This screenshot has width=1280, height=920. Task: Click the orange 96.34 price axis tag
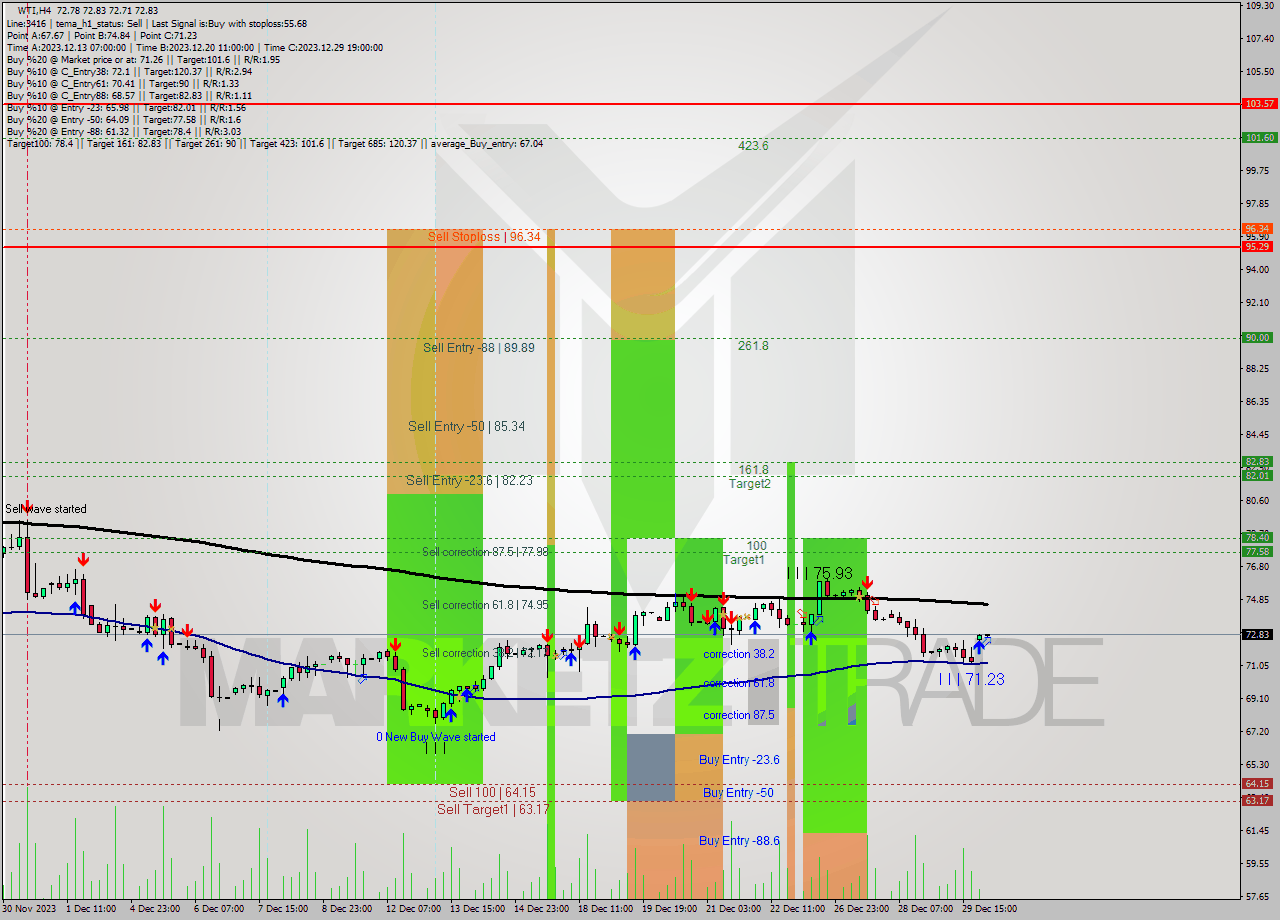1258,228
